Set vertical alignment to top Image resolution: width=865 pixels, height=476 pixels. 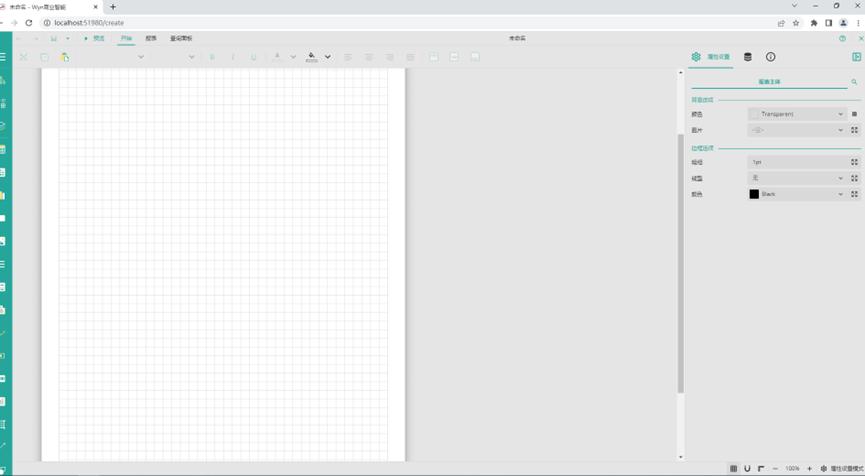click(434, 57)
